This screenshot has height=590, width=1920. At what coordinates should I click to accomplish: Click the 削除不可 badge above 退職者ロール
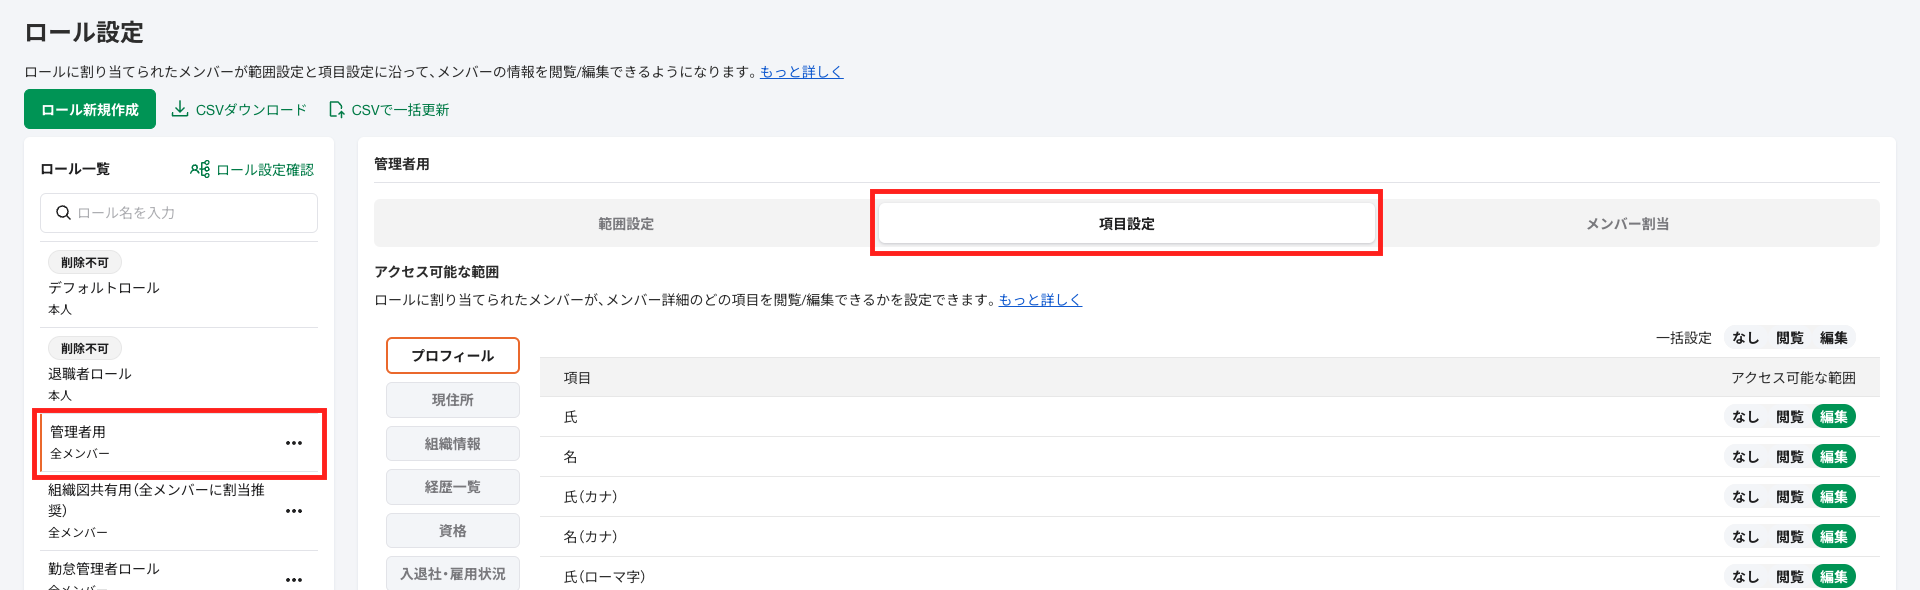point(85,348)
